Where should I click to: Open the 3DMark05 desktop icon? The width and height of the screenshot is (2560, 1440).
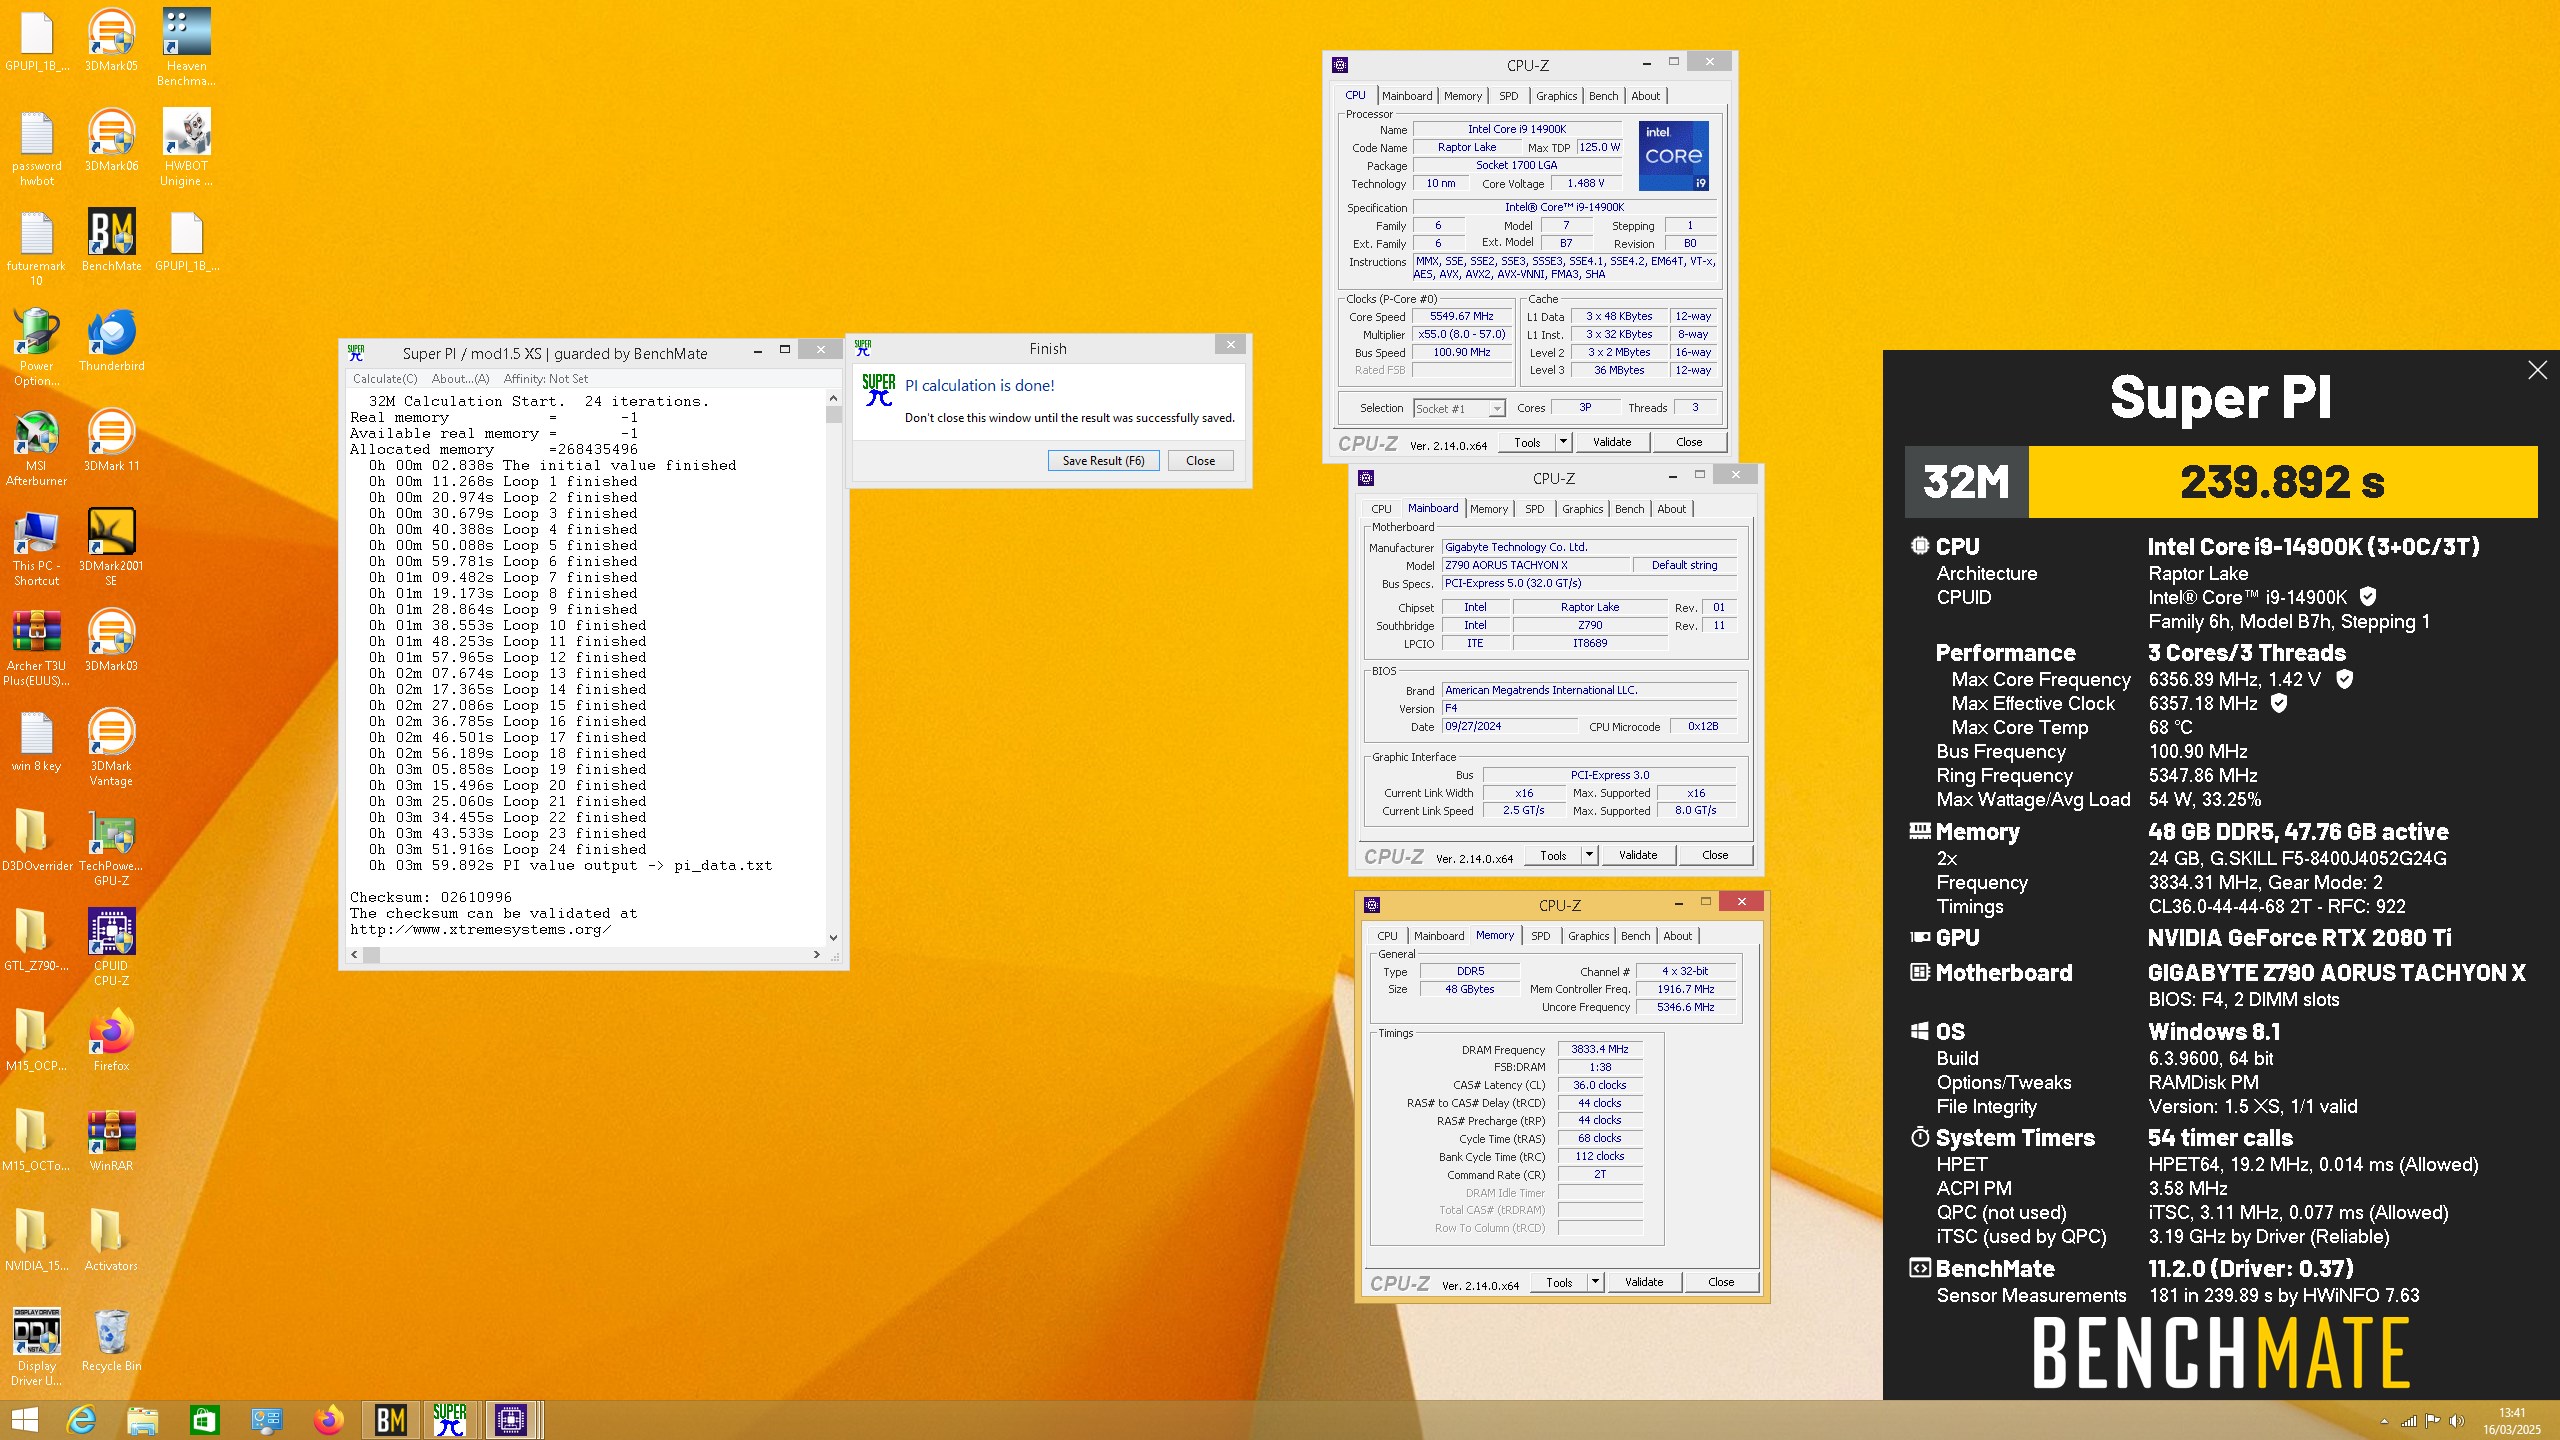[111, 40]
